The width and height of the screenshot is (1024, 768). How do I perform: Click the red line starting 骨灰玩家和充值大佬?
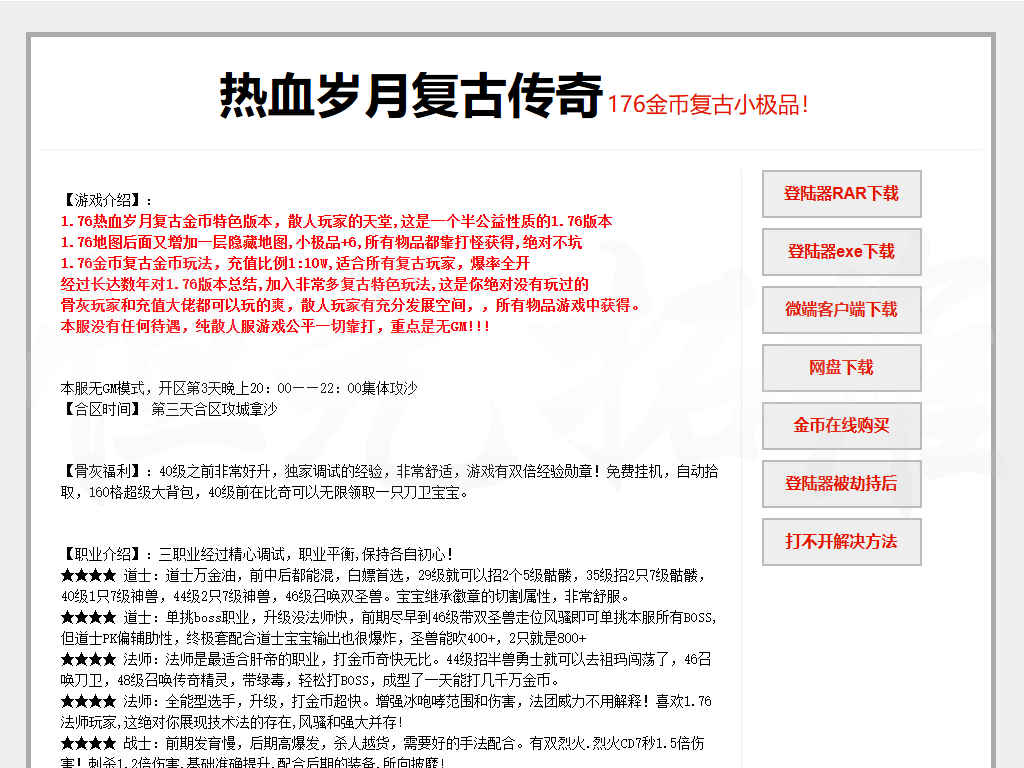351,305
